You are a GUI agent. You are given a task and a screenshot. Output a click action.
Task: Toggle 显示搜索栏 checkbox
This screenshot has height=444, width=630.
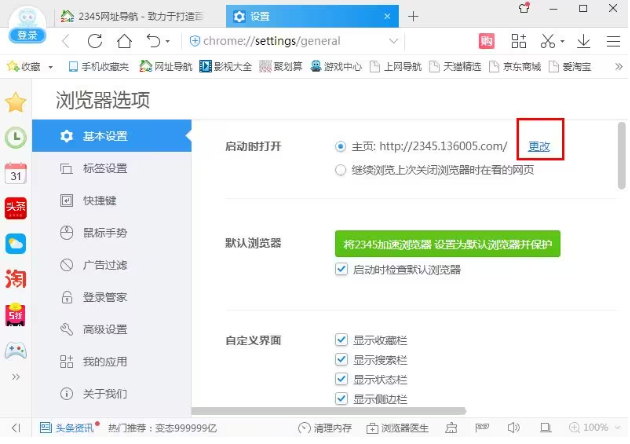point(341,359)
